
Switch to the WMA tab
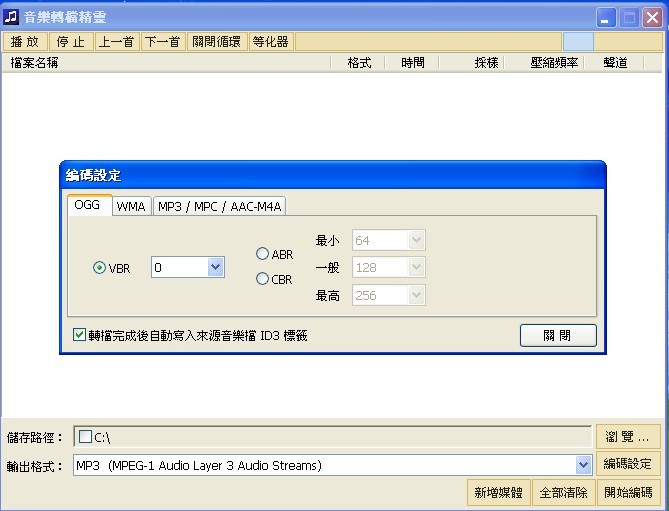[131, 206]
